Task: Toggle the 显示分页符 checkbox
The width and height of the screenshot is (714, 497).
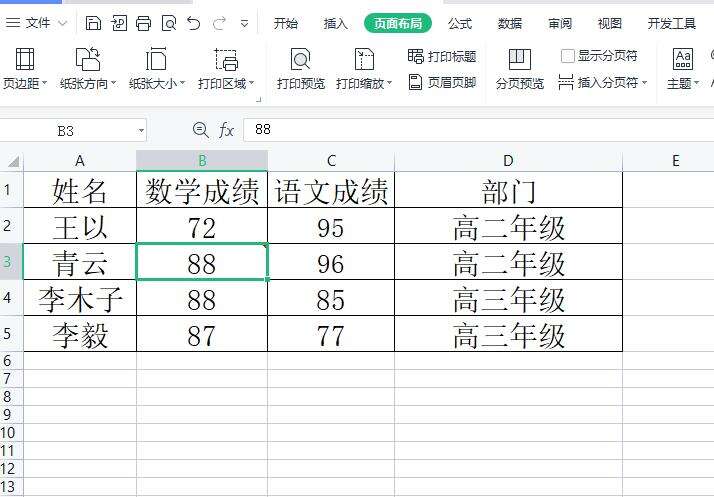Action: tap(567, 56)
